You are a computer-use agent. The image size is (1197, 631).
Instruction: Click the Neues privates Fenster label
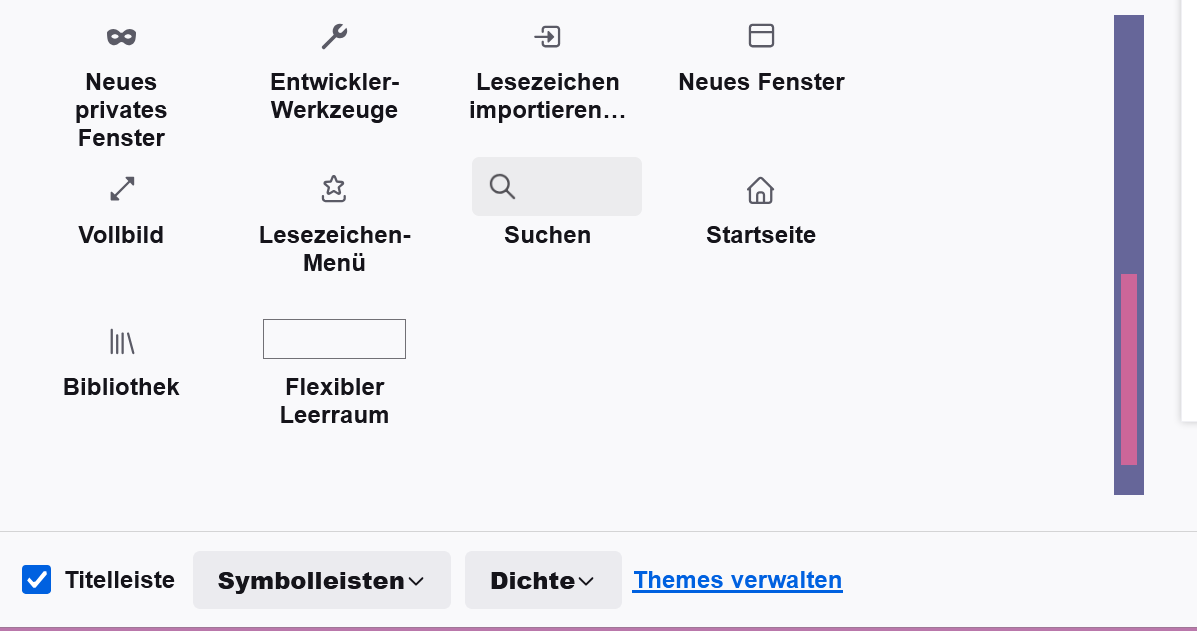(121, 110)
